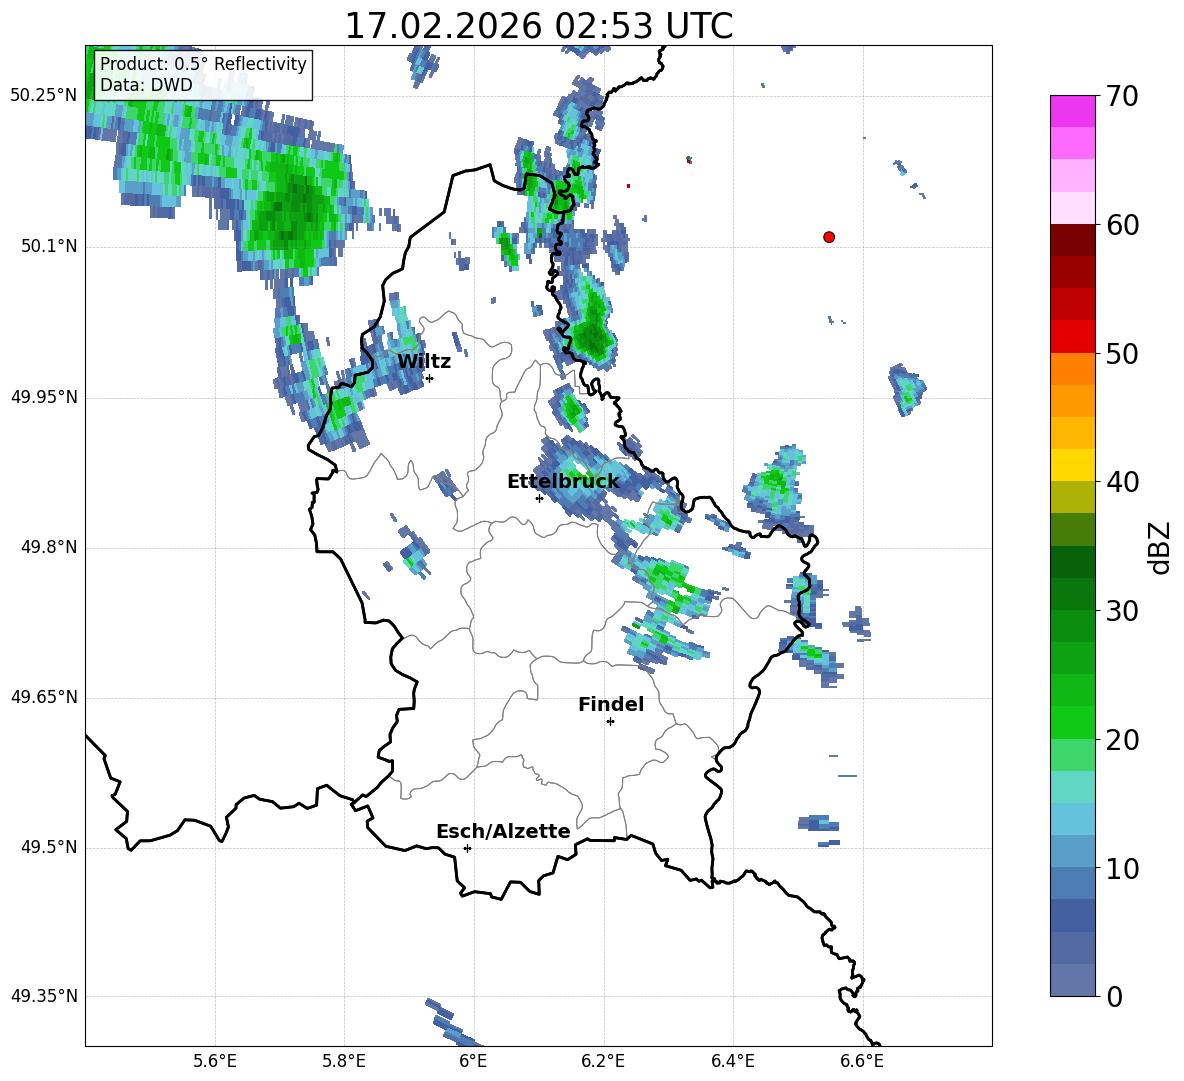The width and height of the screenshot is (1184, 1081).
Task: Click the colorbar 40 tick label
Action: [1122, 482]
